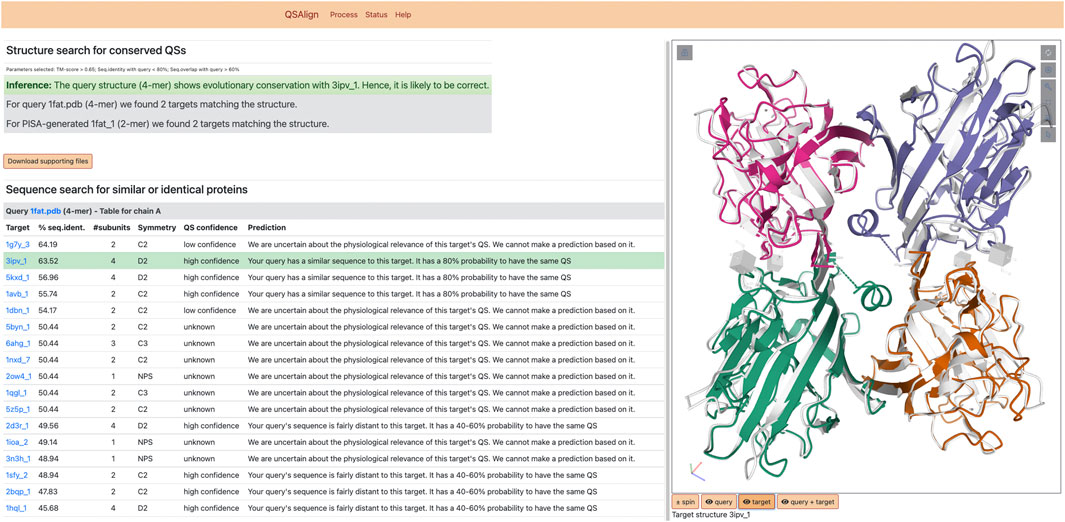The height and width of the screenshot is (522, 1065).
Task: Click the 56.96 sequence identity value
Action: coord(48,277)
